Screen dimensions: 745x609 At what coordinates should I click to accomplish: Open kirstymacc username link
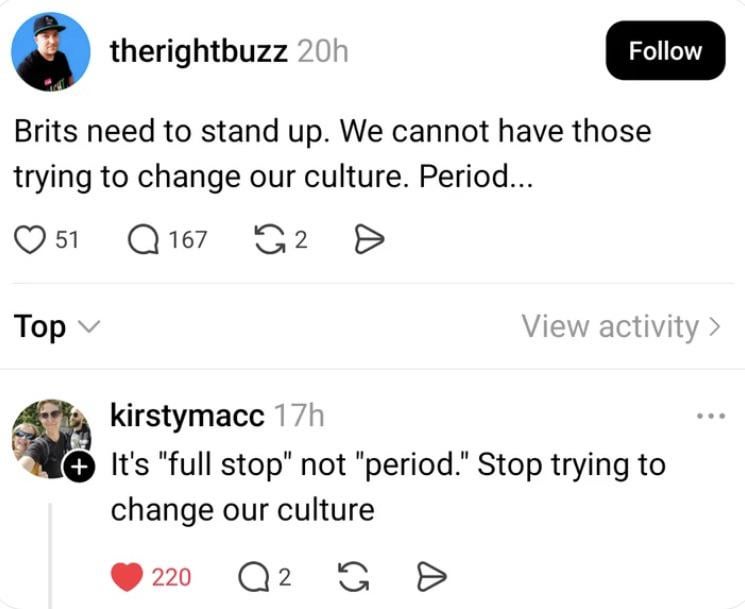[187, 415]
